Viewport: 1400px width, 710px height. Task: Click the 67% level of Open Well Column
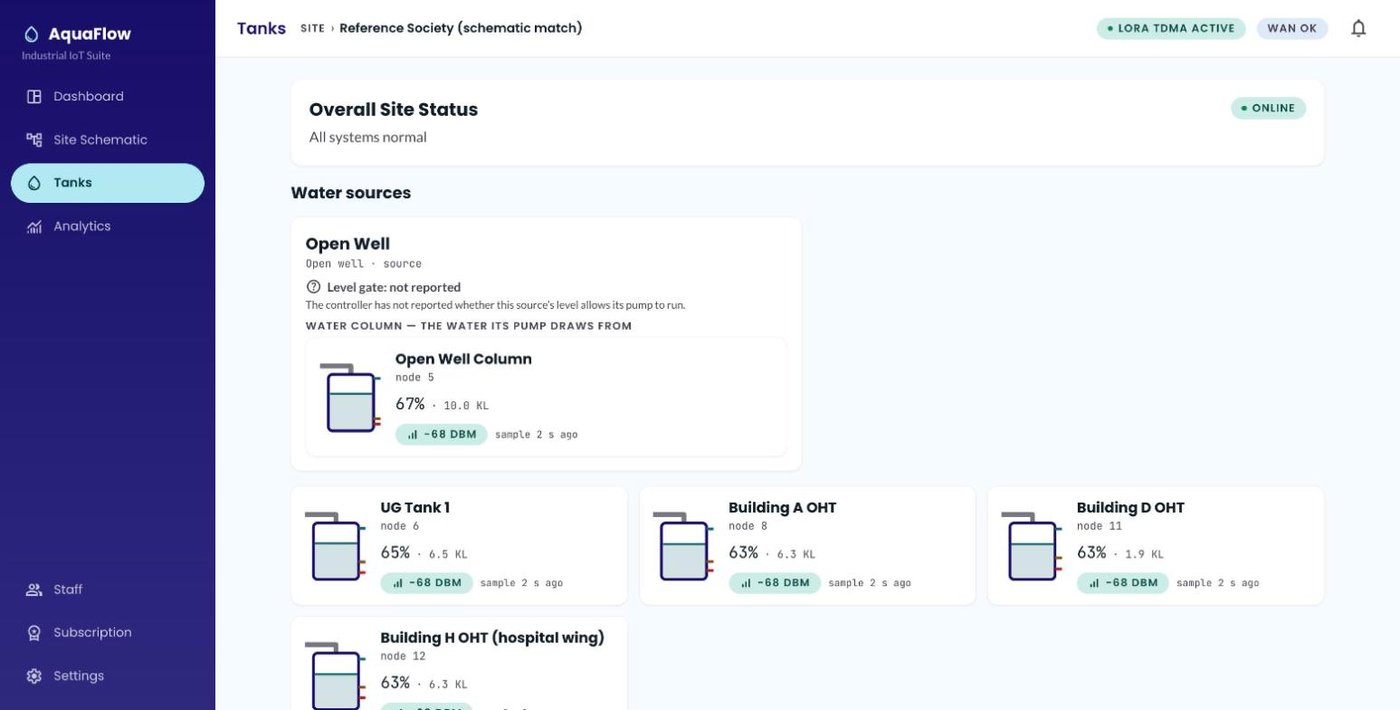coord(410,404)
